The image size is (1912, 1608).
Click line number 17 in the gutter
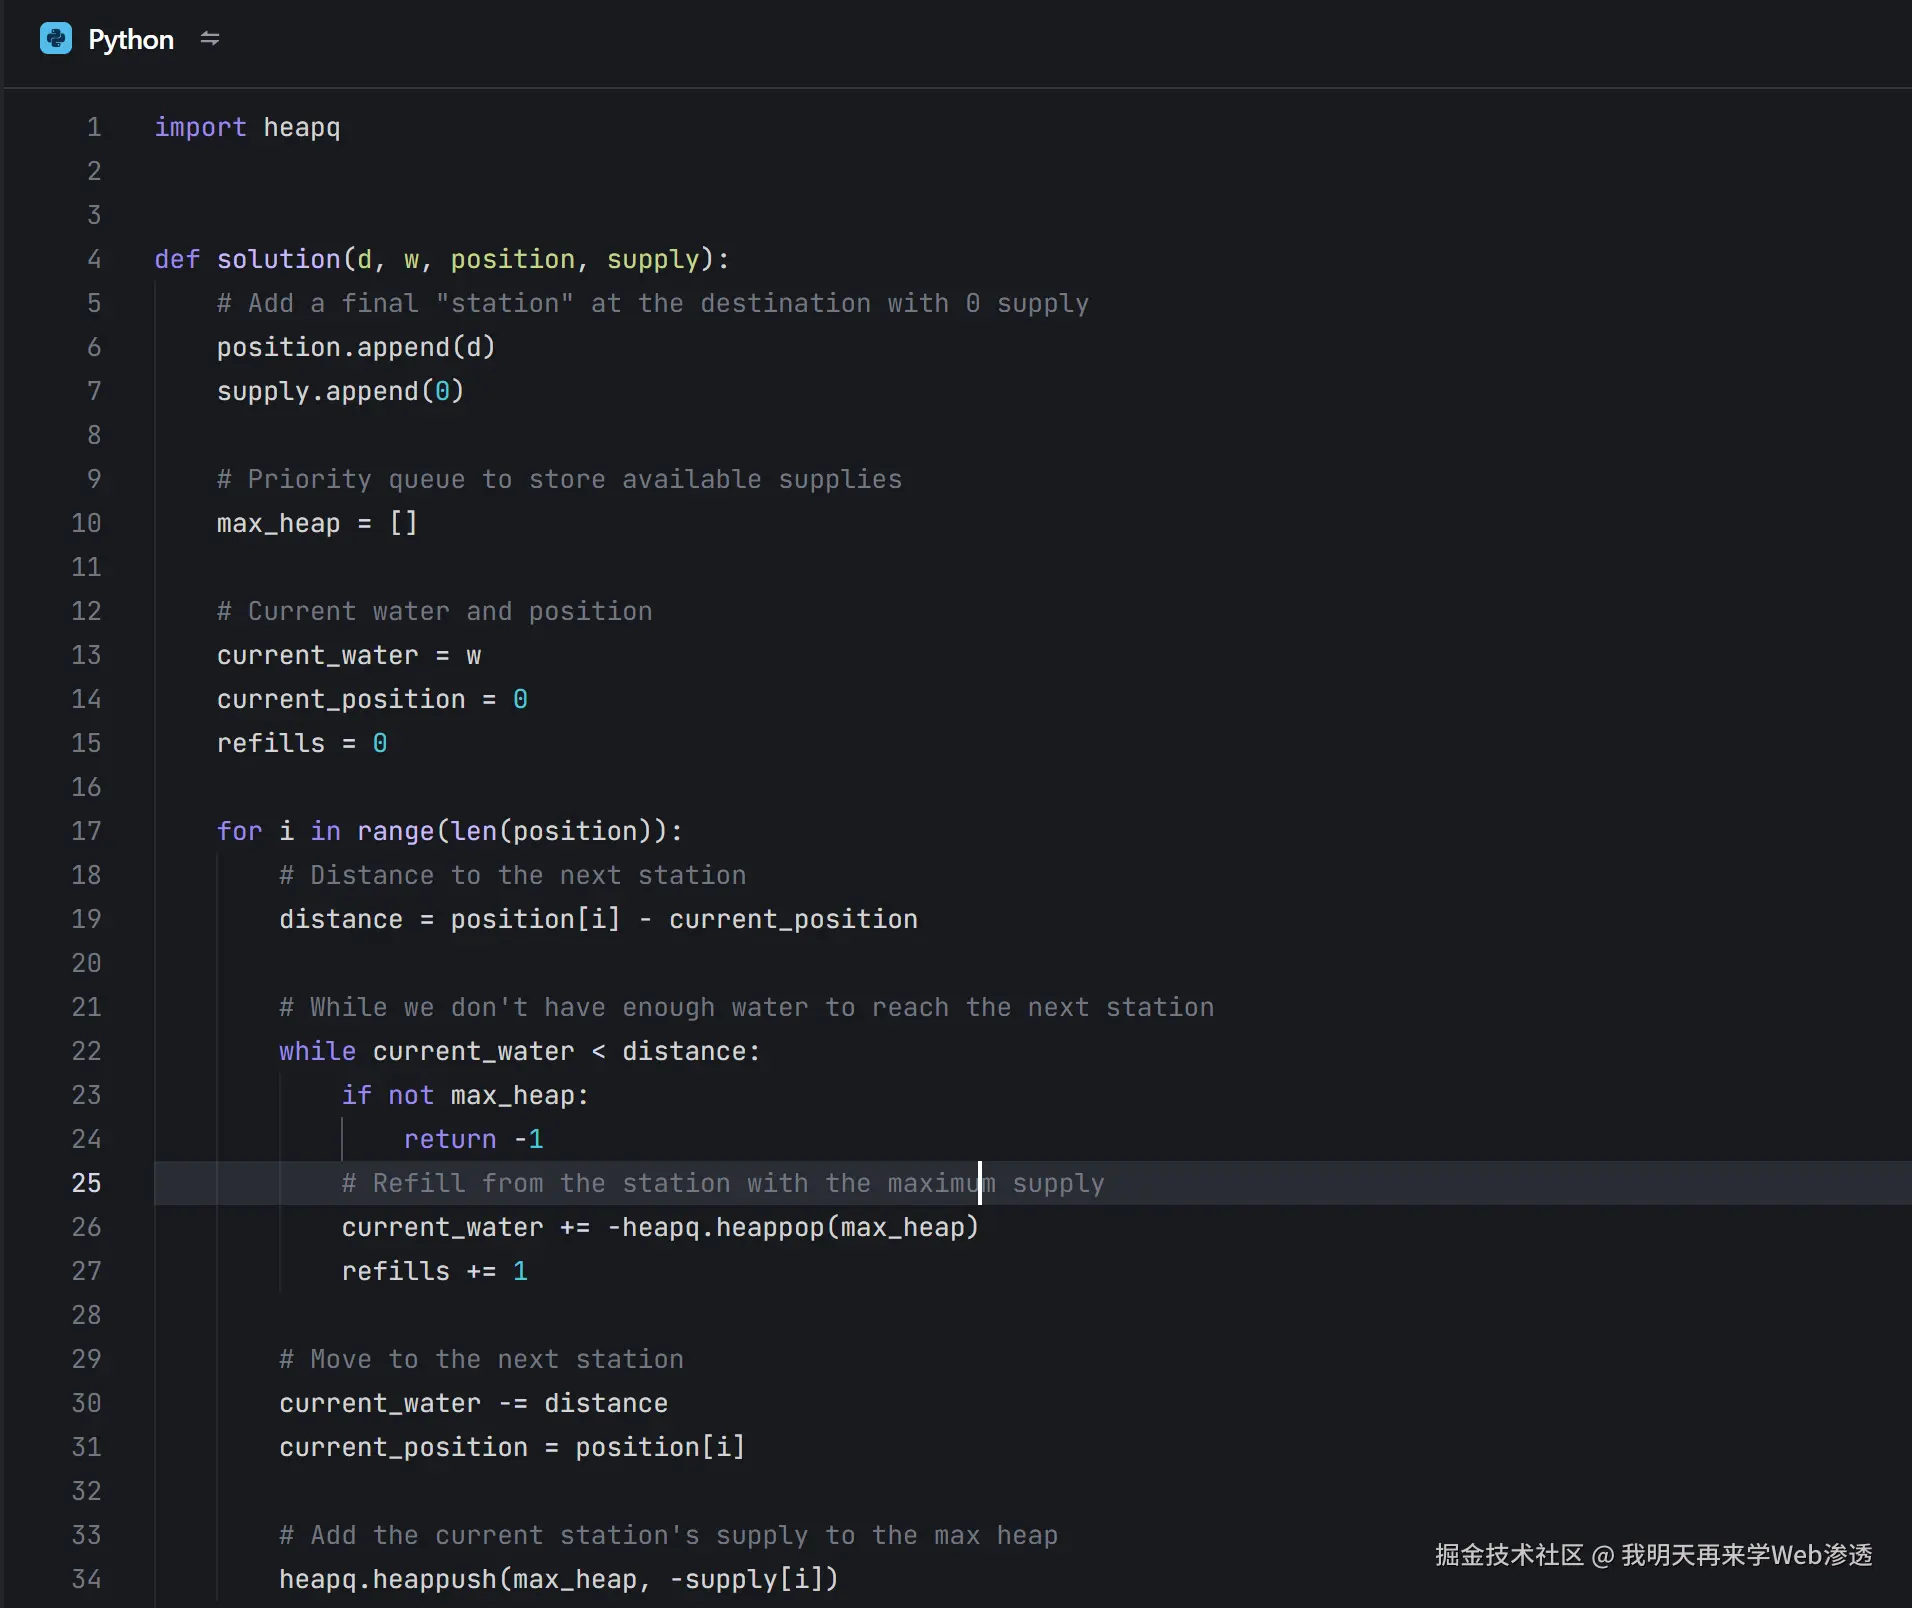pyautogui.click(x=86, y=831)
